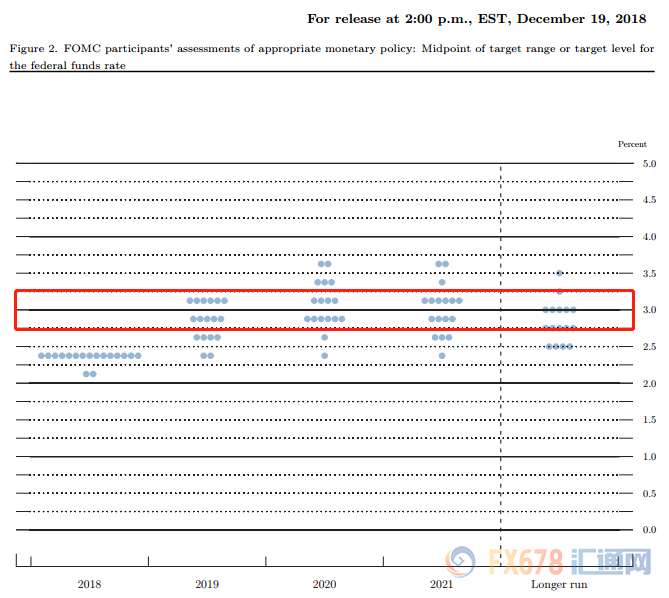Click the 2018 x-axis label
This screenshot has height=598, width=669.
pos(89,584)
